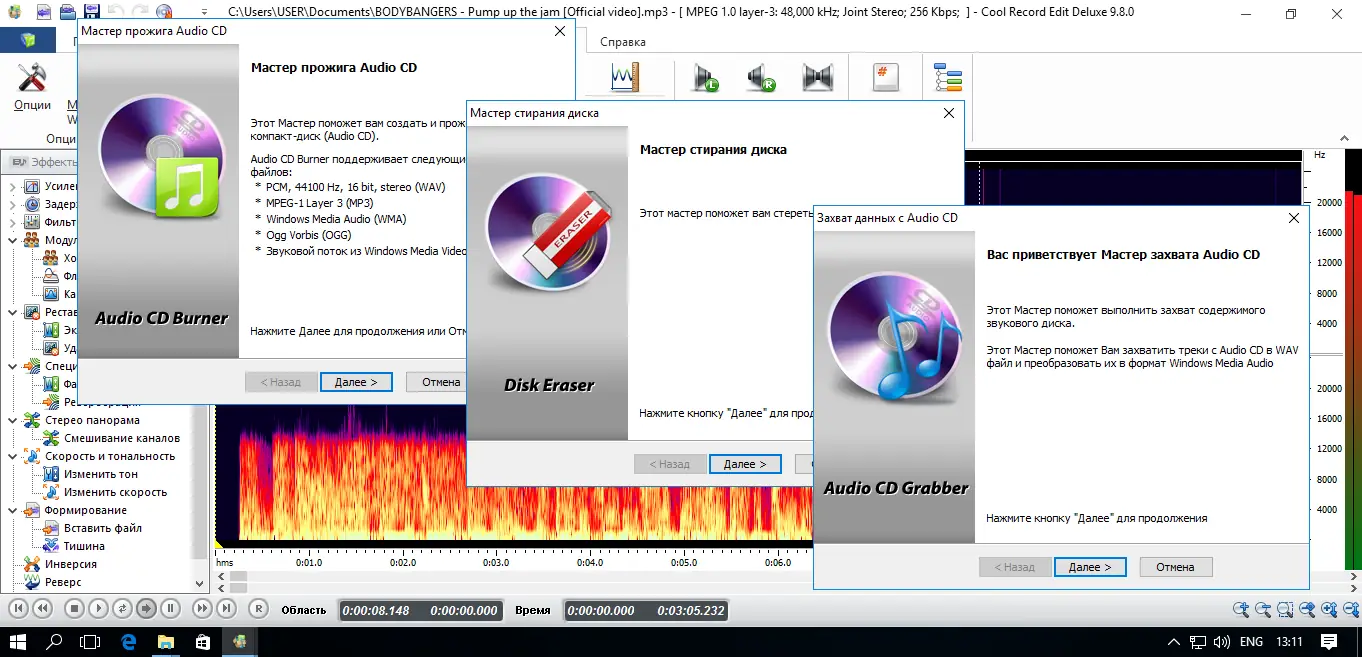Pause playback with the pause button
The image size is (1362, 657).
click(x=170, y=608)
